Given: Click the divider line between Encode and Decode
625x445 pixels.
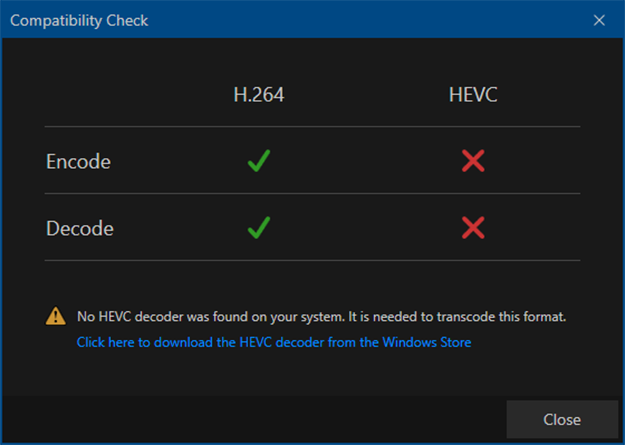Looking at the screenshot, I should point(312,194).
